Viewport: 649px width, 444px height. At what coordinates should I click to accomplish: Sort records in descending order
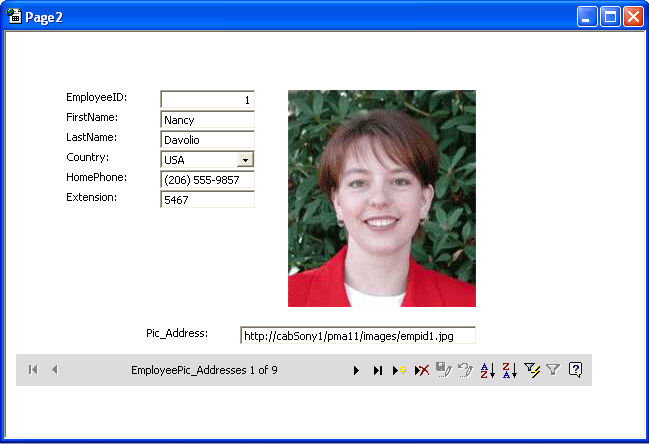tap(509, 370)
